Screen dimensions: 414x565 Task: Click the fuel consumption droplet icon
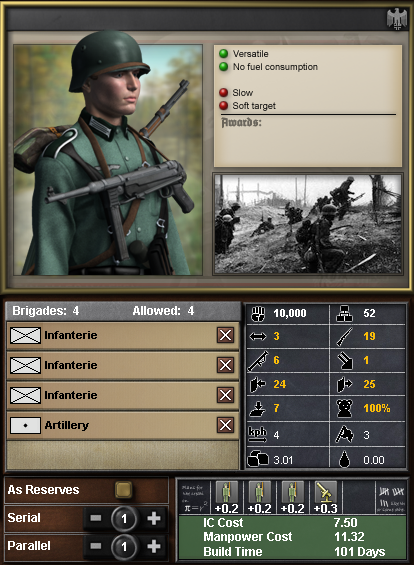(344, 459)
